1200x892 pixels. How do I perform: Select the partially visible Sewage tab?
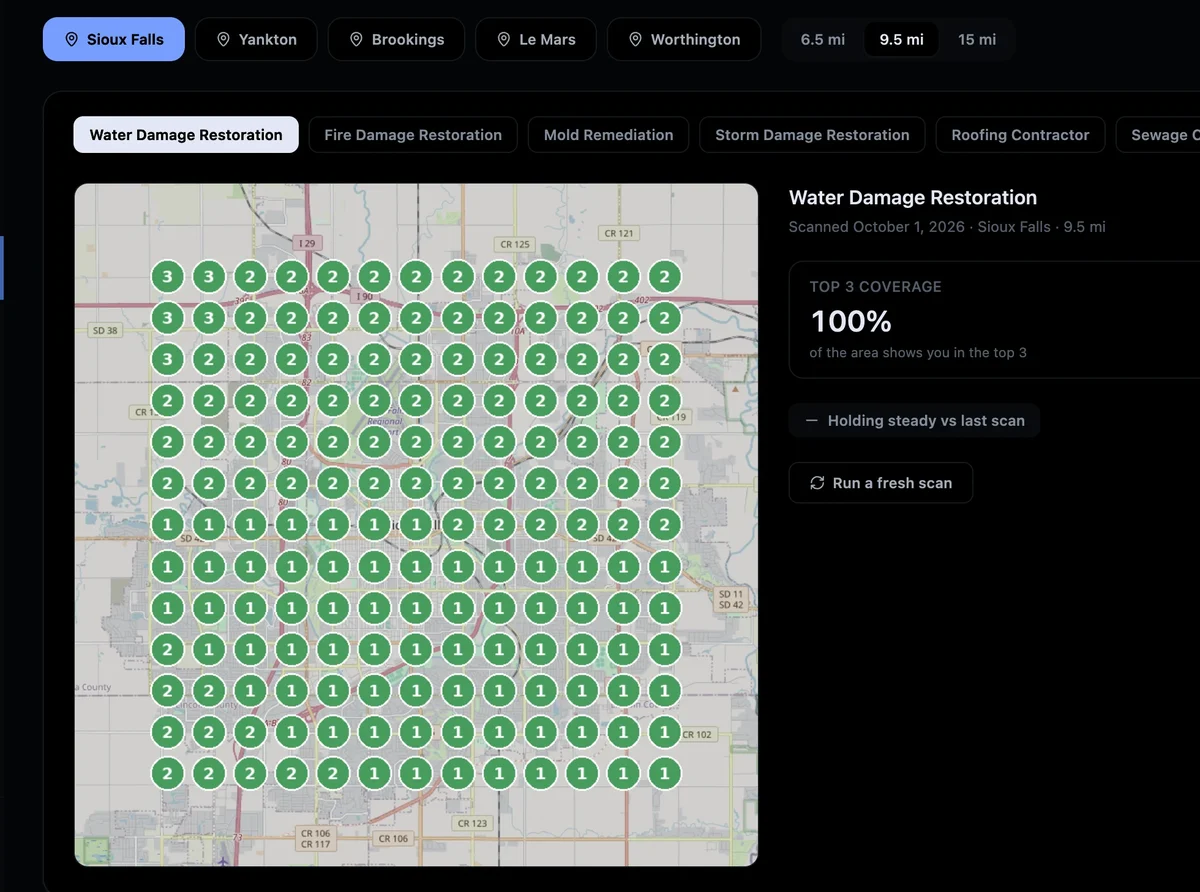click(x=1158, y=135)
